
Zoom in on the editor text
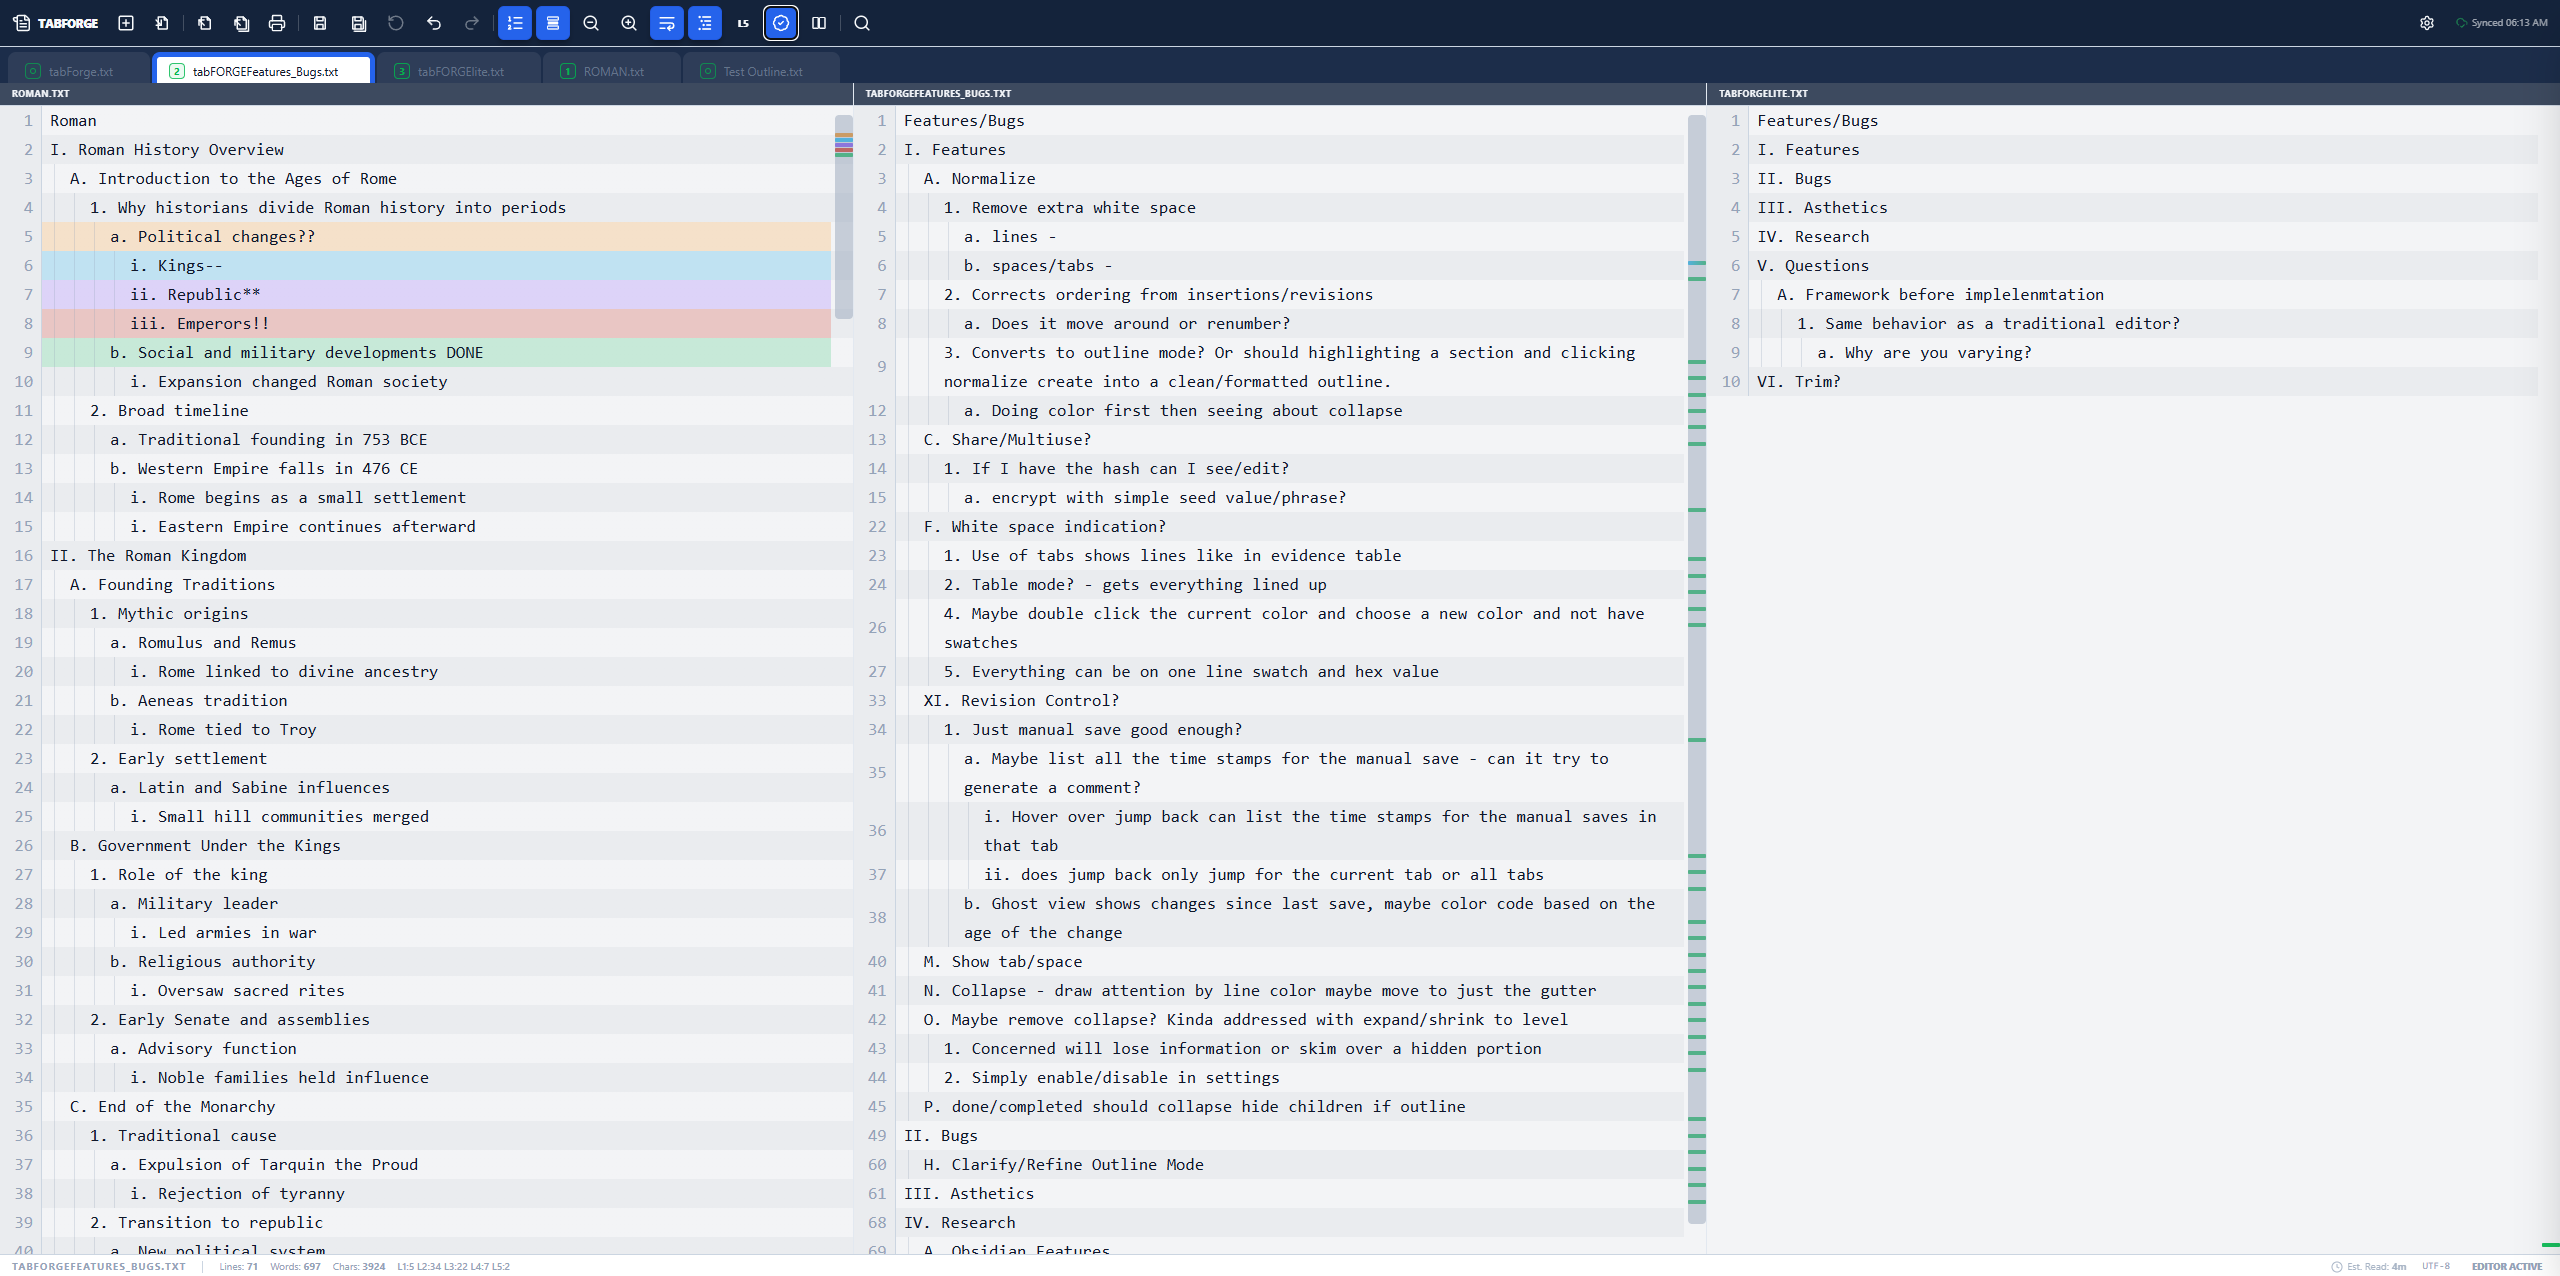coord(629,23)
